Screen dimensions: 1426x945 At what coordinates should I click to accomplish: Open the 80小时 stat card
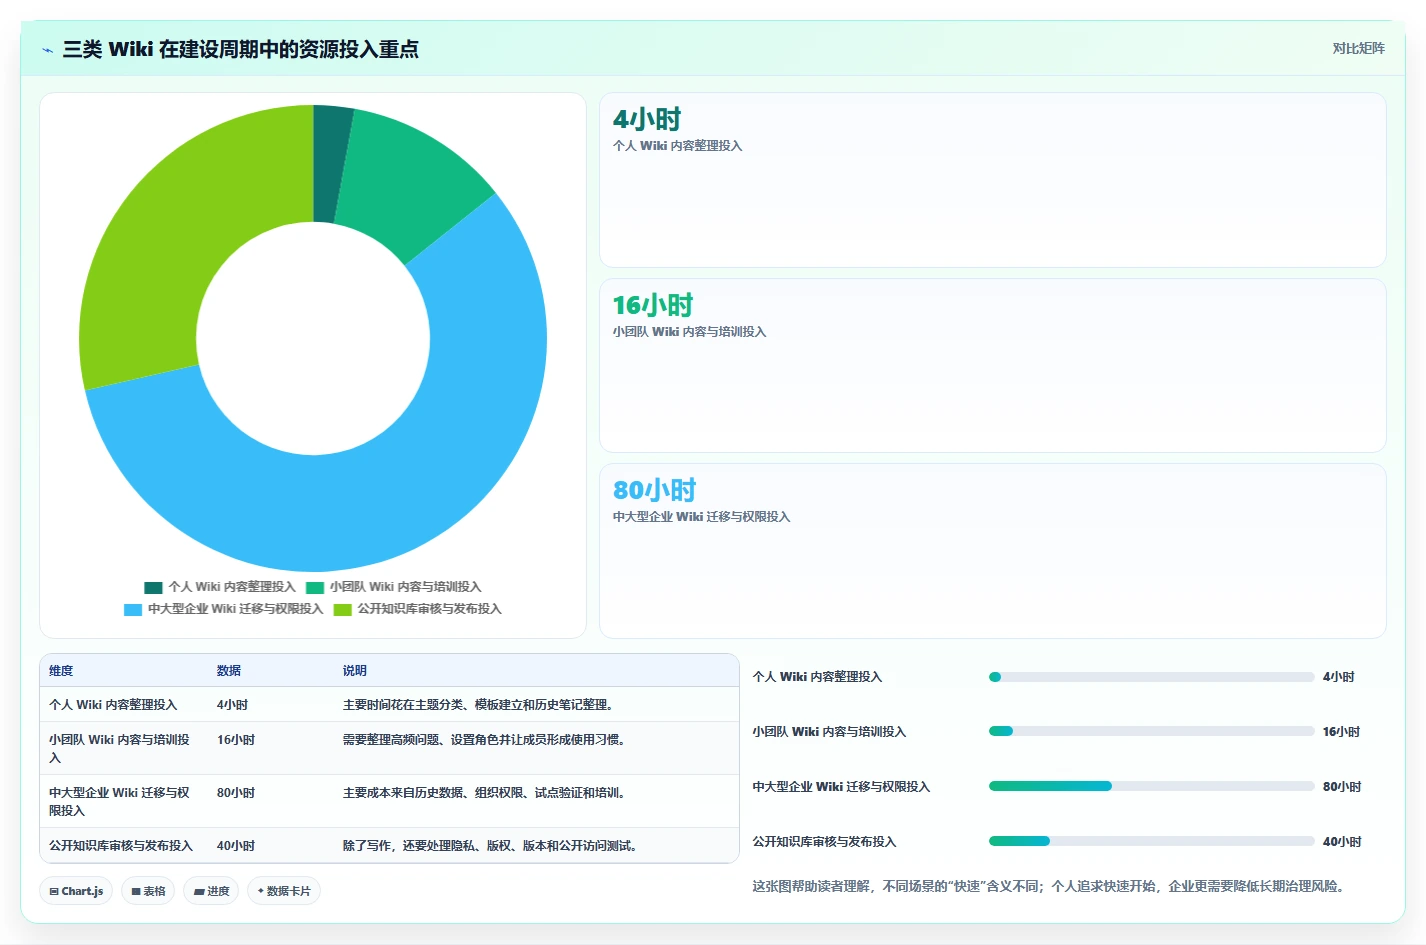(992, 551)
